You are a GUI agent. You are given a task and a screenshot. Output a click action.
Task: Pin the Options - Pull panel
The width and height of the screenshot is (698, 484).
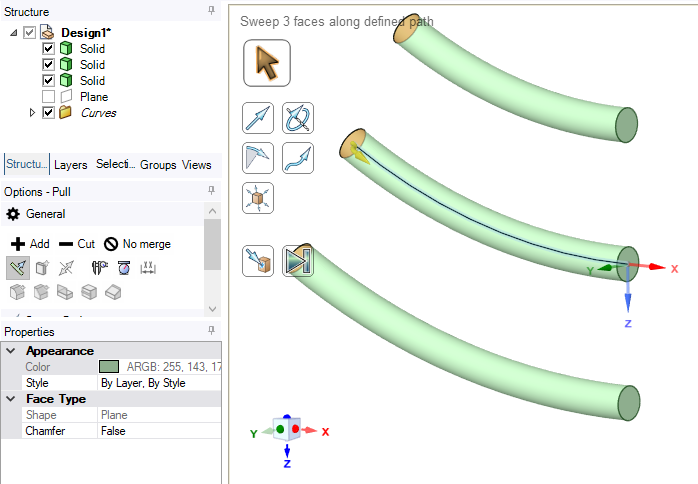(x=211, y=191)
